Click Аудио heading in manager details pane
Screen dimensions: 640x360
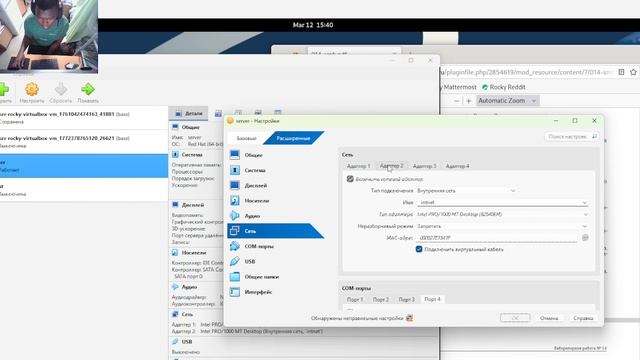189,287
